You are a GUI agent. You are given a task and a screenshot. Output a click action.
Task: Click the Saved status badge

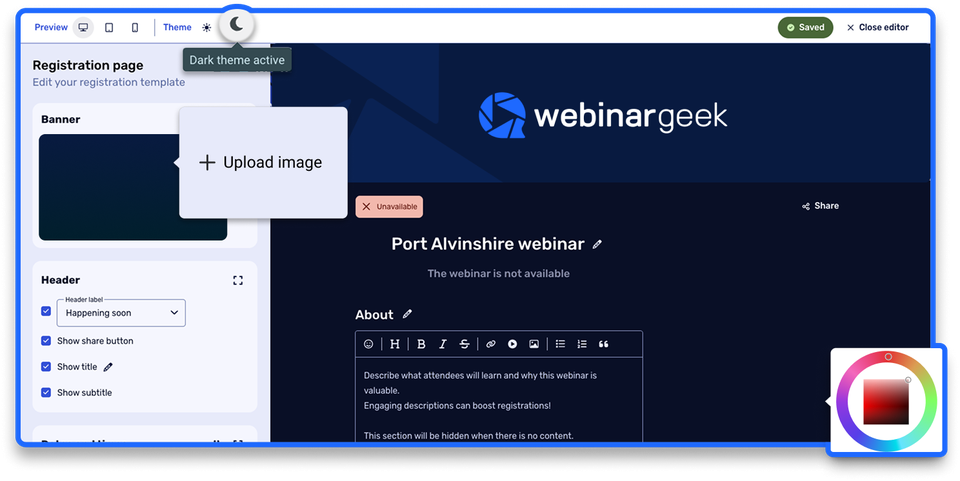805,28
